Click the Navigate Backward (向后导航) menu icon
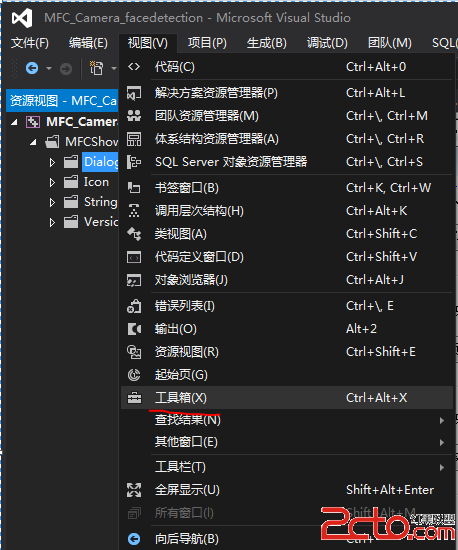The height and width of the screenshot is (550, 458). 134,539
